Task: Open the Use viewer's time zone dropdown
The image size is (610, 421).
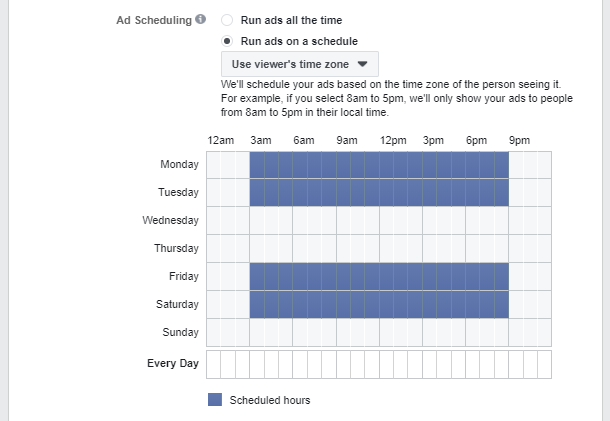Action: pyautogui.click(x=300, y=64)
